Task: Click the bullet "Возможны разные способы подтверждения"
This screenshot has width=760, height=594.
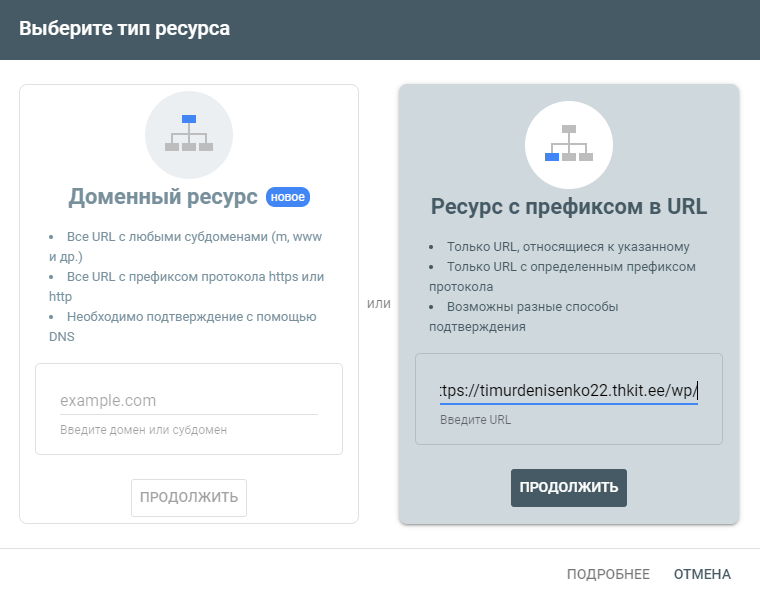Action: pos(523,316)
